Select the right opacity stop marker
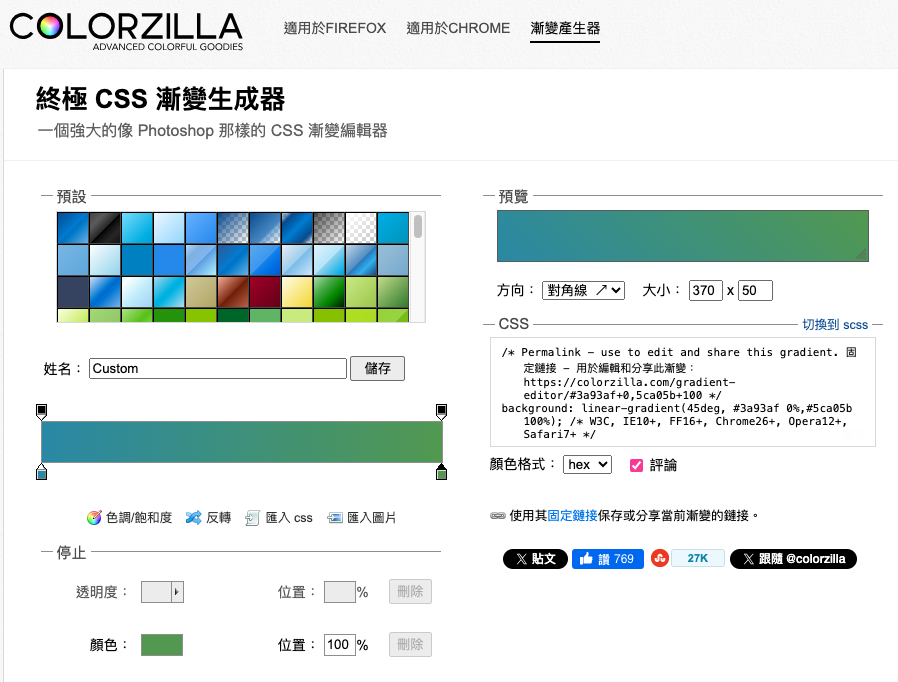This screenshot has width=898, height=682. [x=442, y=411]
